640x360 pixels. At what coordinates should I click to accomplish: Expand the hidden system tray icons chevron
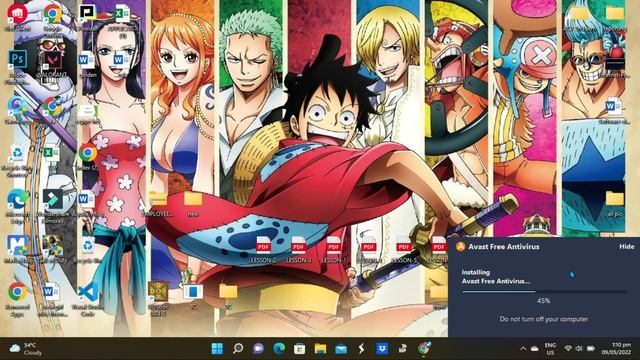(523, 349)
